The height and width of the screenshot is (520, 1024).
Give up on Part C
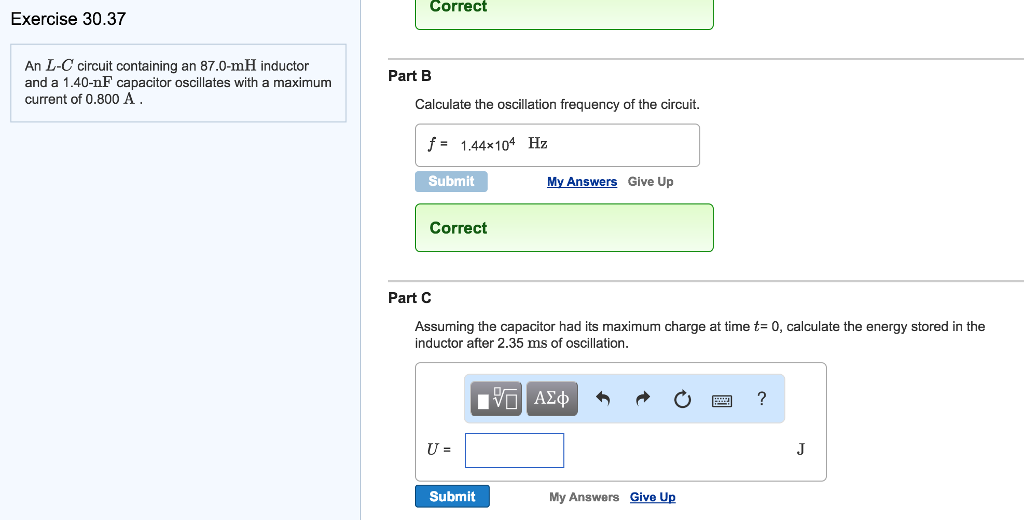coord(652,497)
